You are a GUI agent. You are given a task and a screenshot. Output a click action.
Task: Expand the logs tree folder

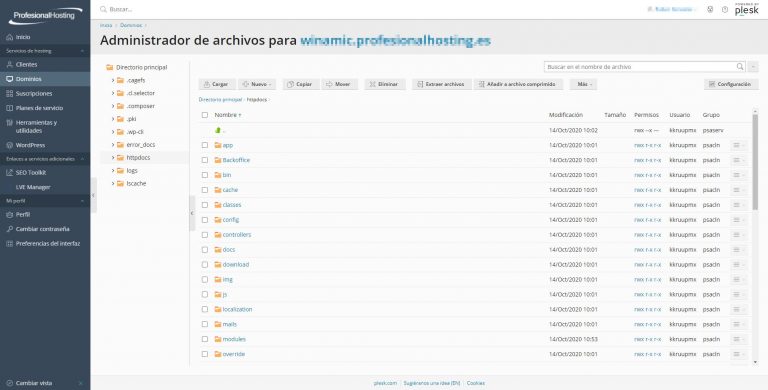pyautogui.click(x=113, y=171)
